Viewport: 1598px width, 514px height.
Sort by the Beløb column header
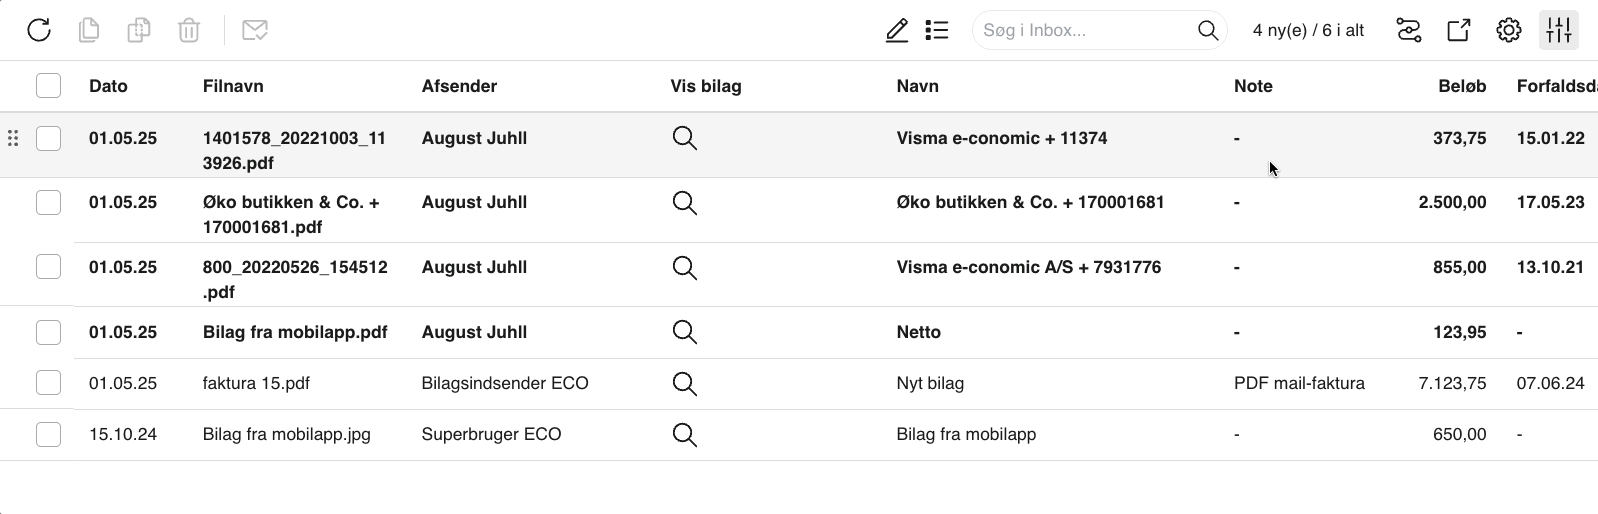(1462, 86)
